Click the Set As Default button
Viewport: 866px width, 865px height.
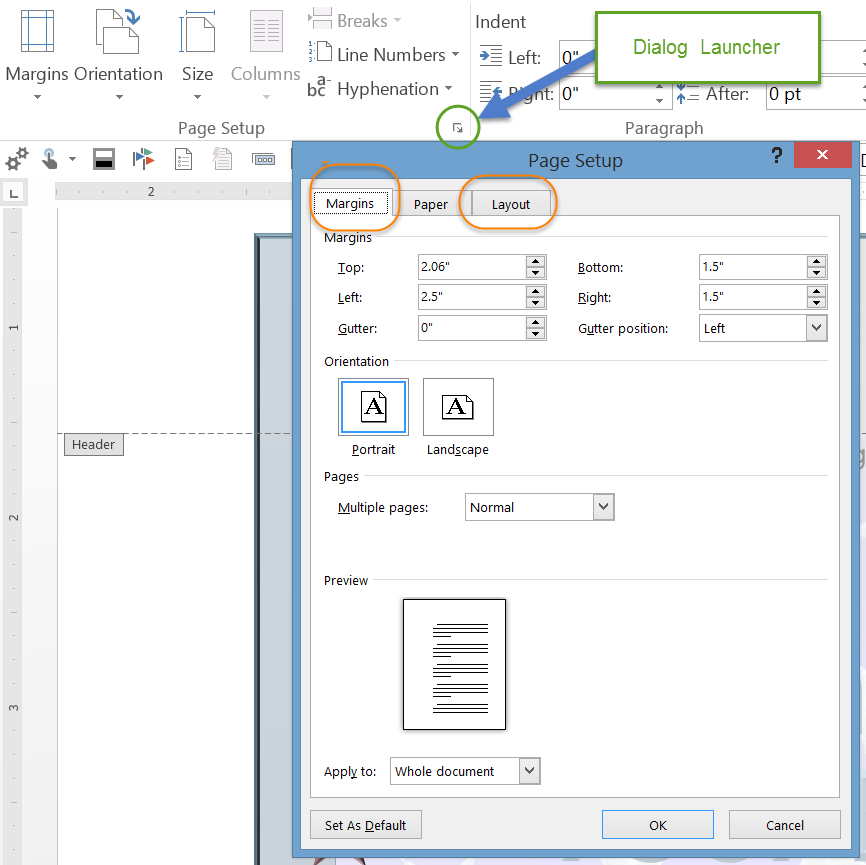click(x=366, y=825)
